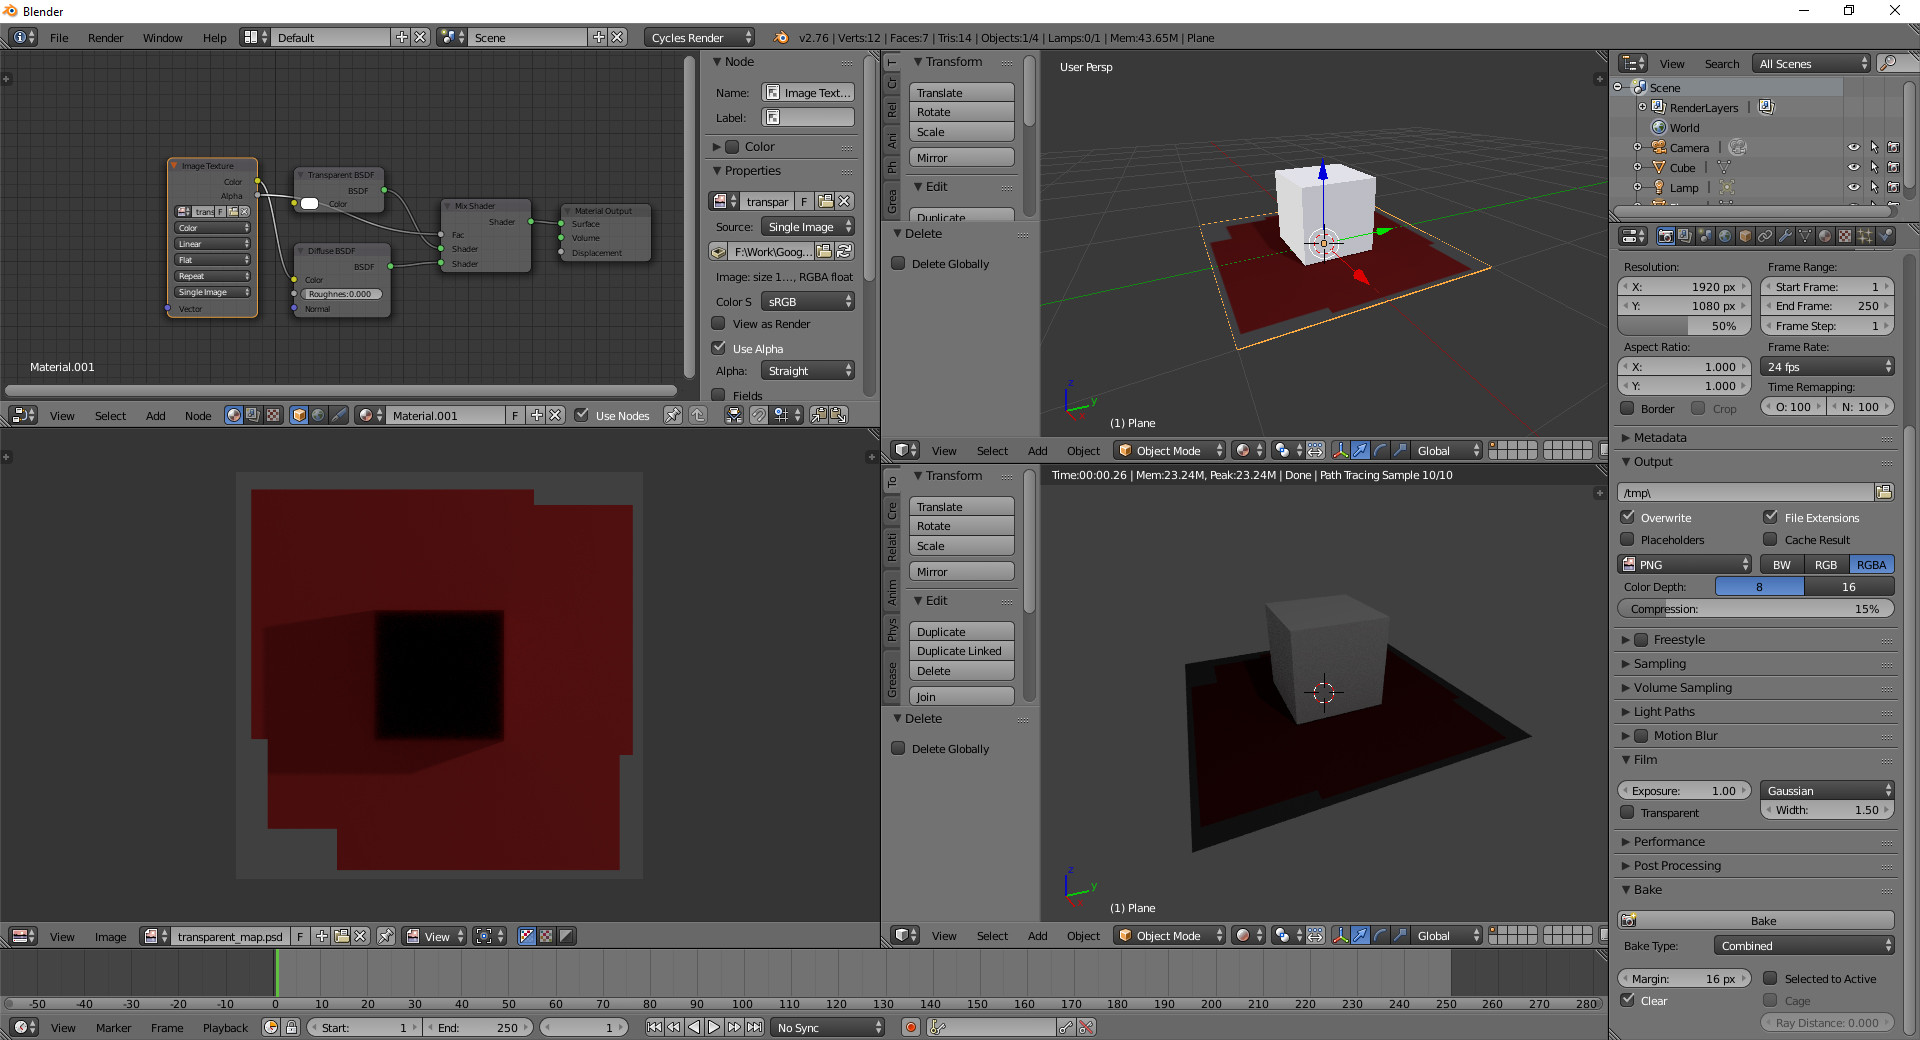
Task: Hide the Lamp with its eye icon
Action: tap(1854, 187)
